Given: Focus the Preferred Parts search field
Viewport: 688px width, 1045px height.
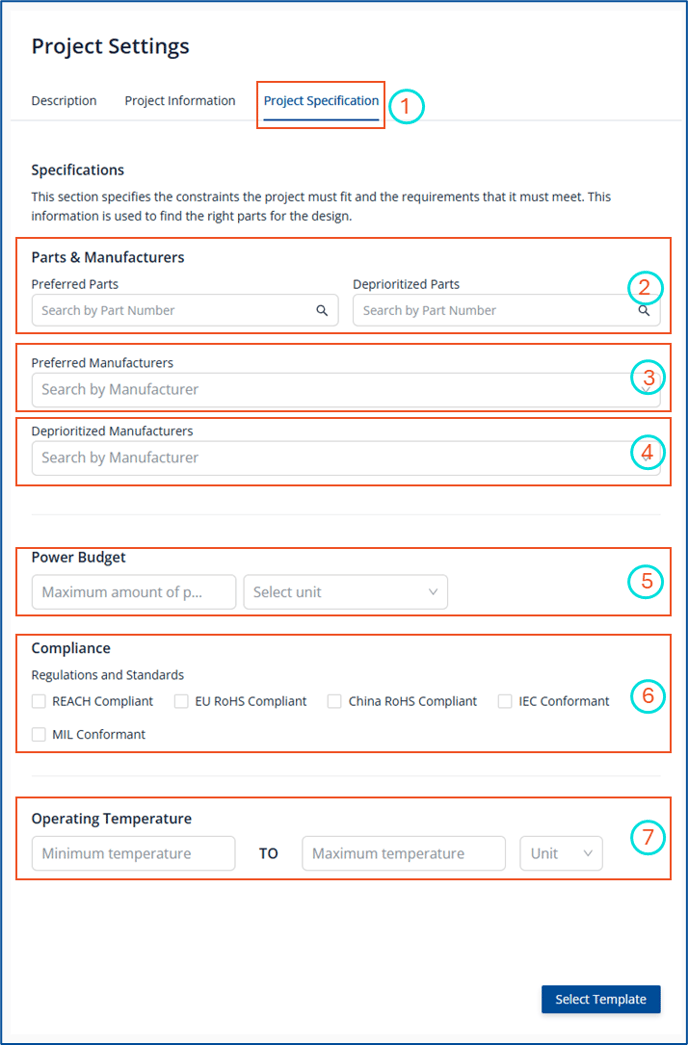Looking at the screenshot, I should (x=185, y=311).
